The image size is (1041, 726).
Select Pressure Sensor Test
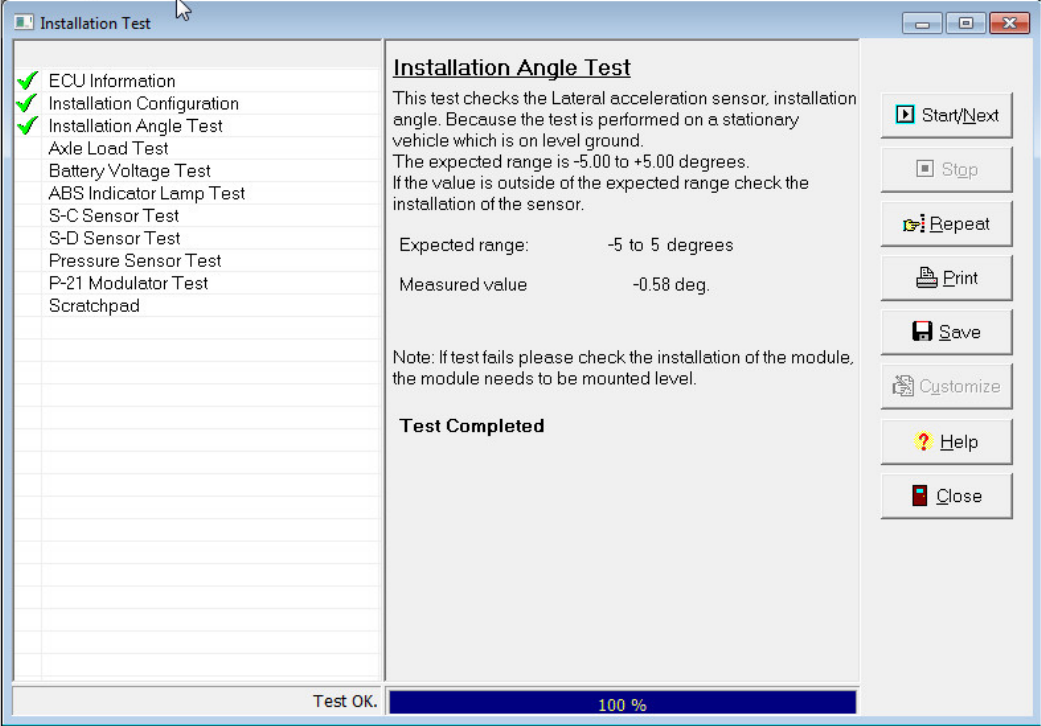(135, 261)
